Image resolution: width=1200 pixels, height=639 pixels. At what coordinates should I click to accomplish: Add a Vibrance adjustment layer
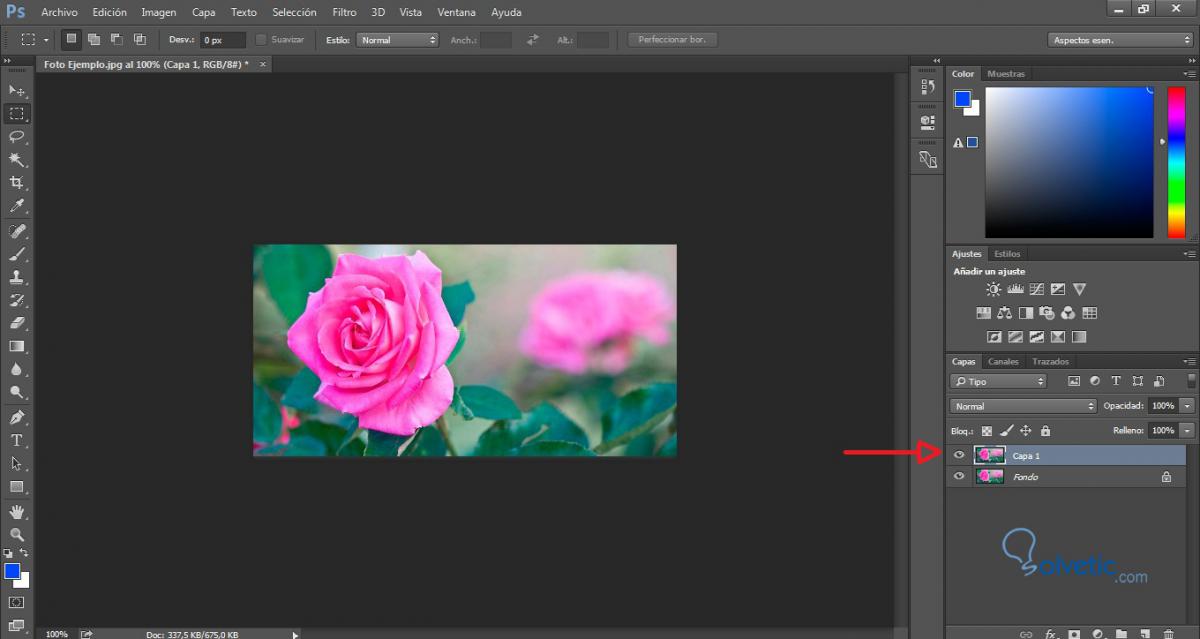pyautogui.click(x=1079, y=289)
